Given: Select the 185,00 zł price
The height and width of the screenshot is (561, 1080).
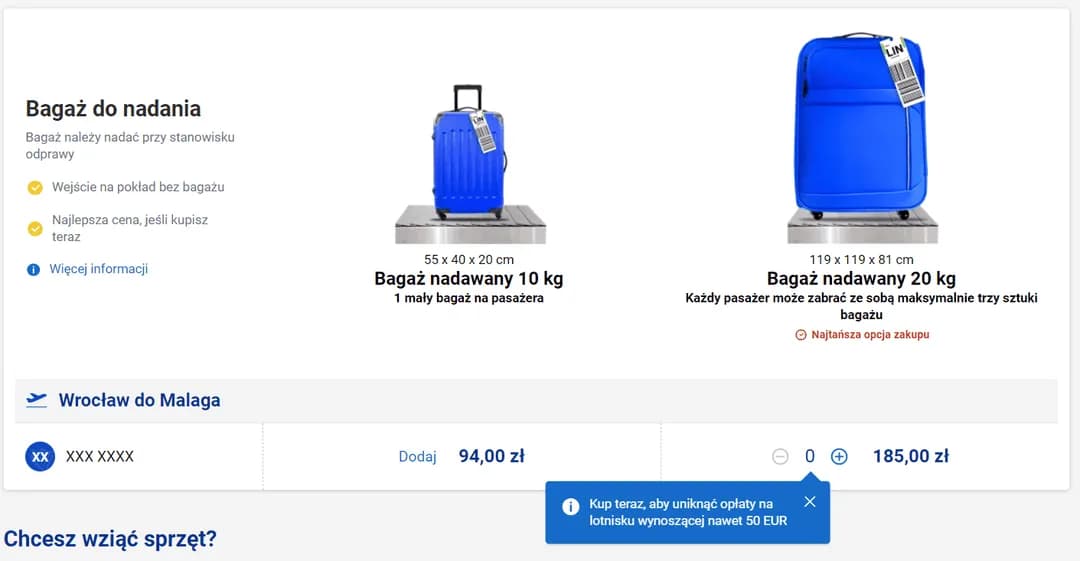Looking at the screenshot, I should coord(910,457).
